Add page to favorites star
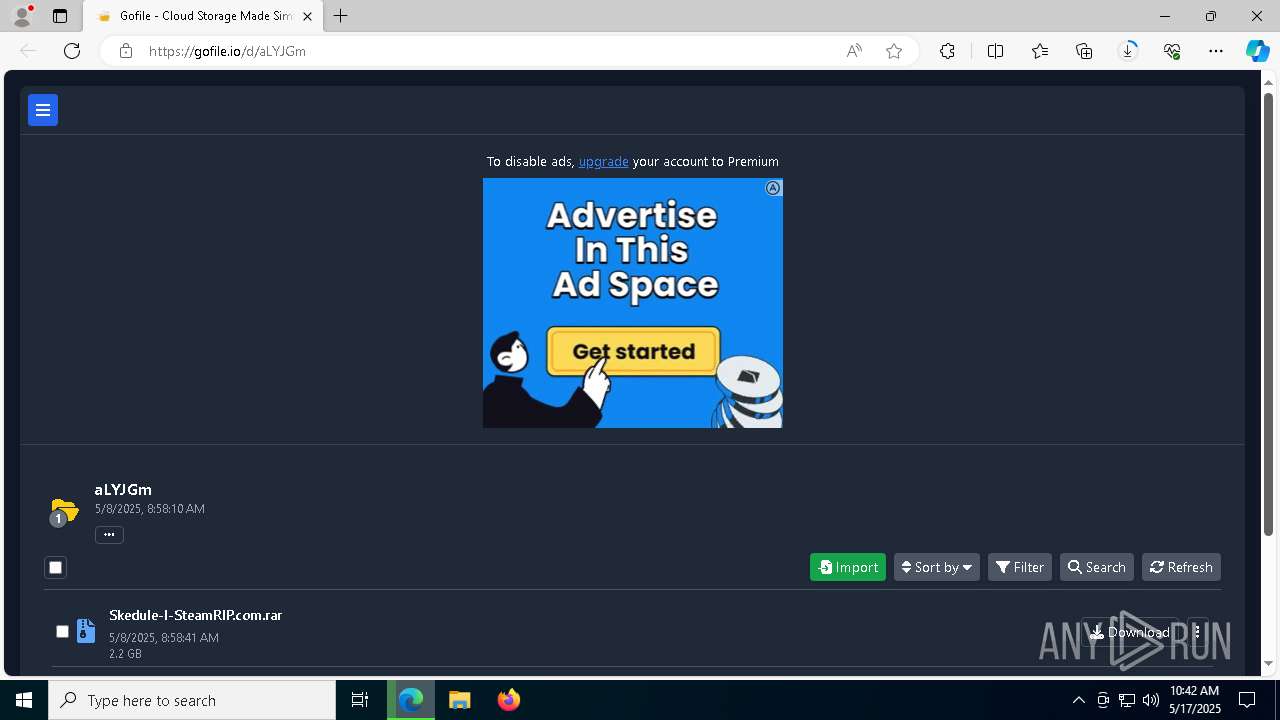 [x=894, y=51]
